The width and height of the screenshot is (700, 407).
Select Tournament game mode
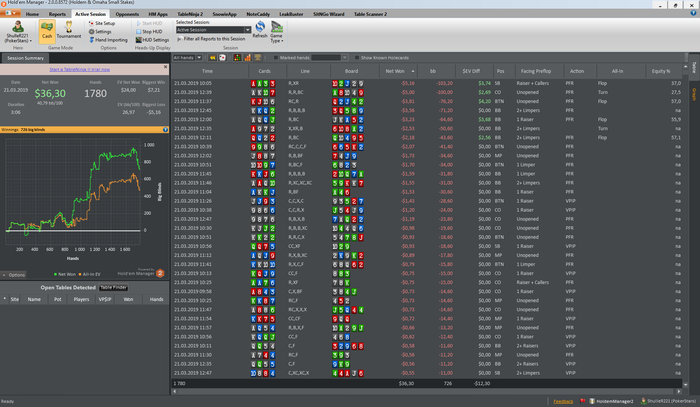(x=69, y=30)
